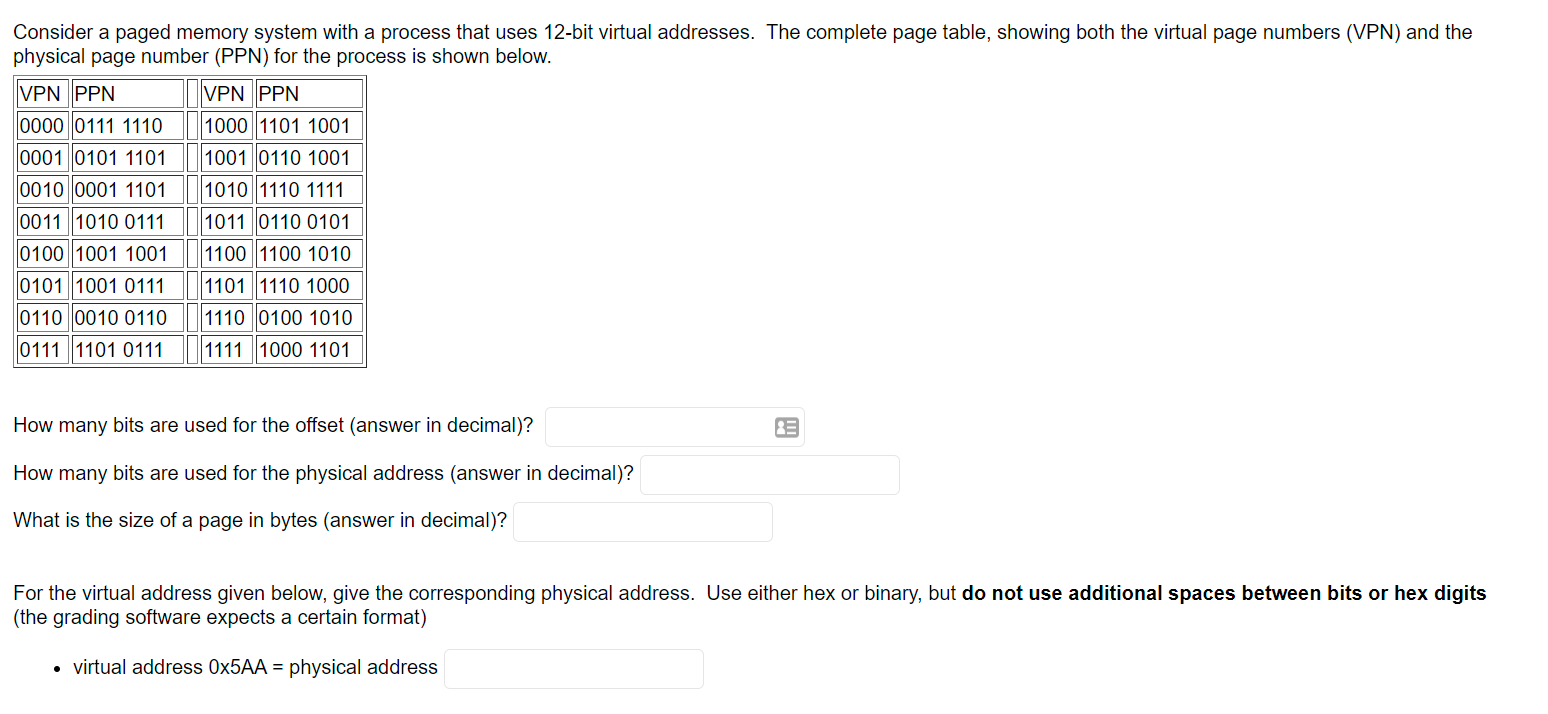The height and width of the screenshot is (714, 1548).
Task: Click the 0x5AA physical address answer field
Action: [574, 669]
